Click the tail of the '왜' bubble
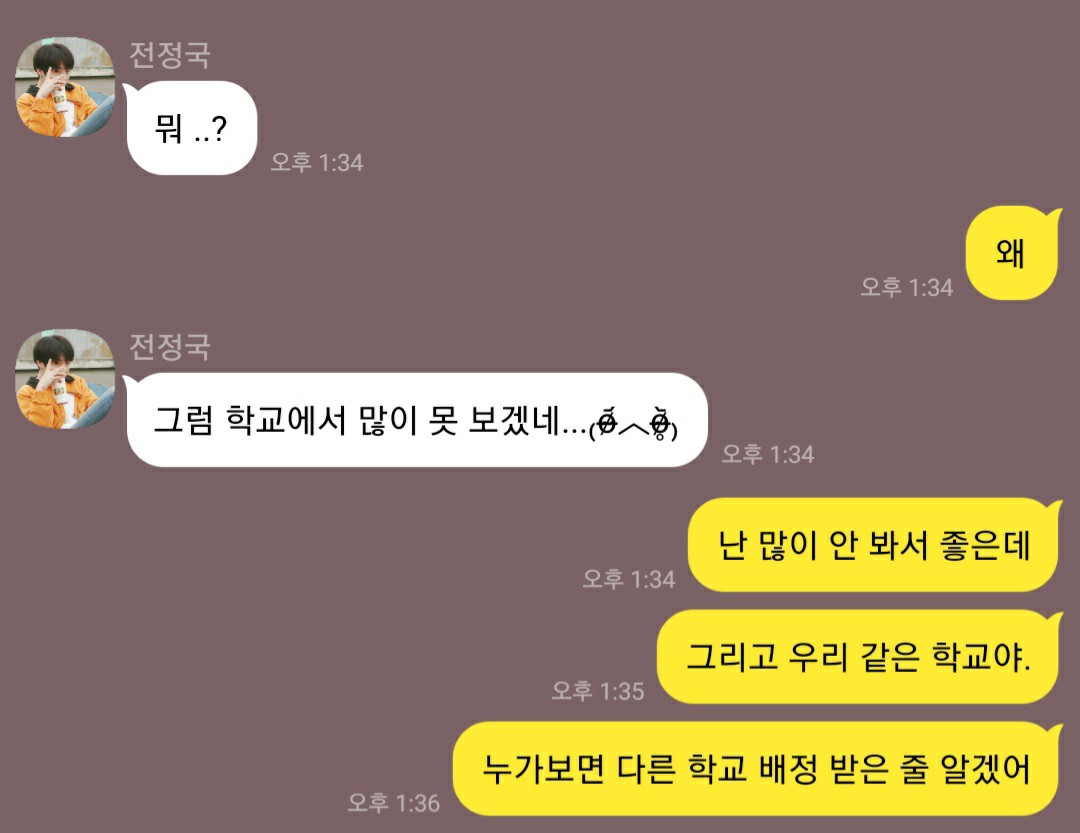Viewport: 1080px width, 833px height. tap(1055, 216)
